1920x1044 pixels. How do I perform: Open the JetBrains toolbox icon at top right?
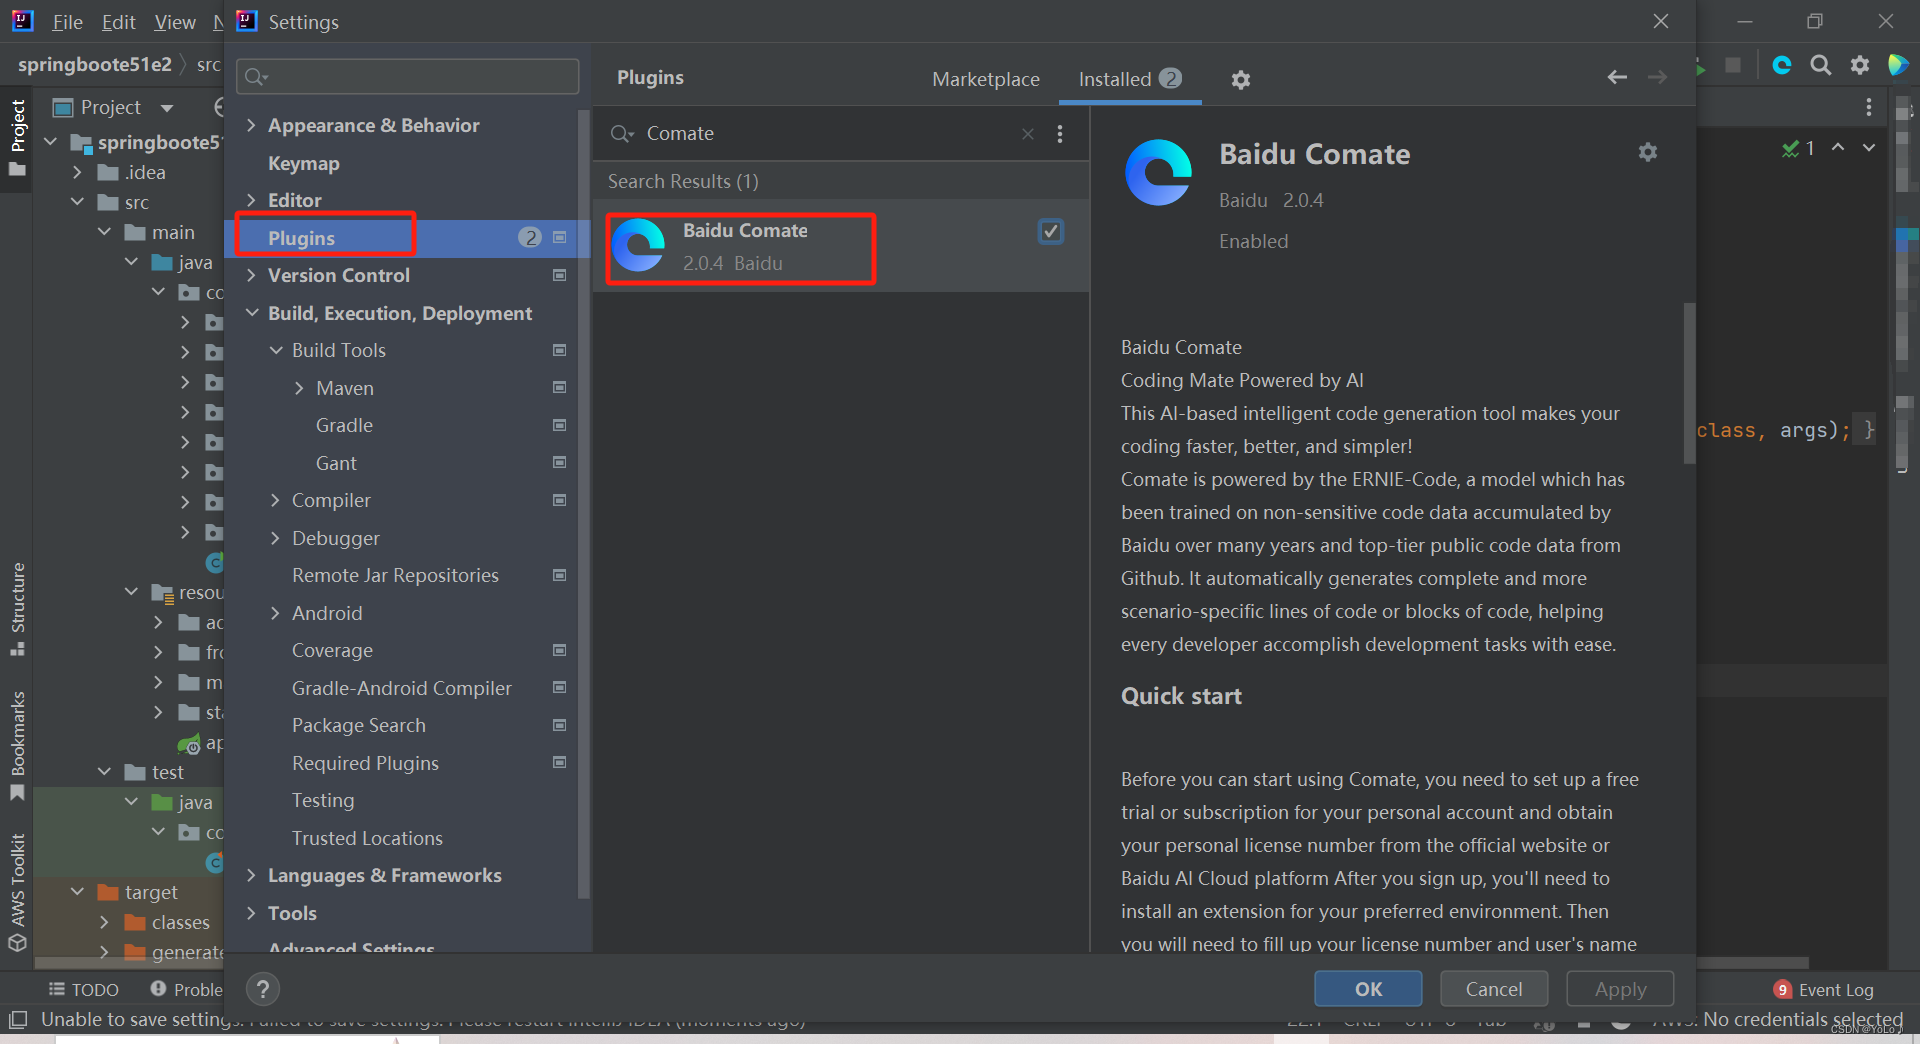1897,65
